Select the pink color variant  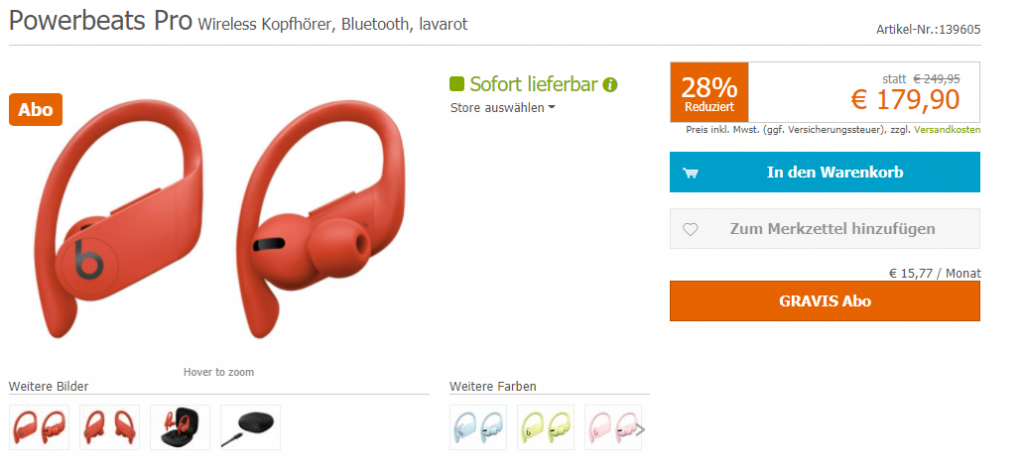611,427
